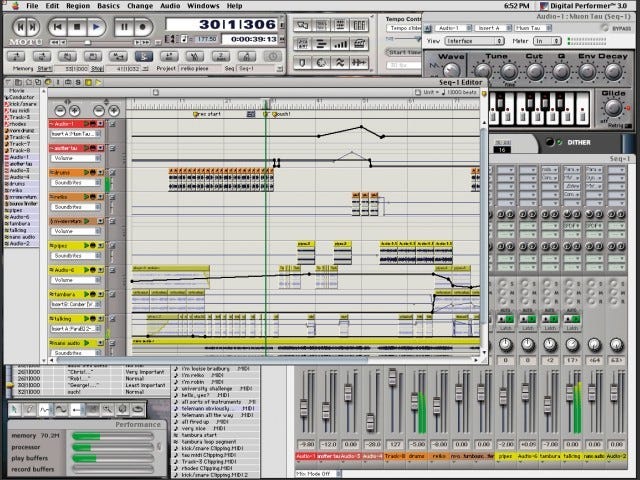Open the pipes track options menu arrow
Screen dimensions: 640x480
100,246
